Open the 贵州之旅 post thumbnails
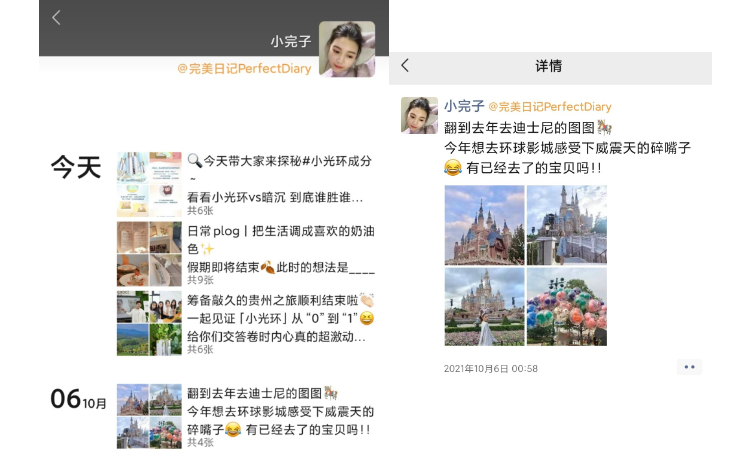This screenshot has height=470, width=750. (149, 323)
